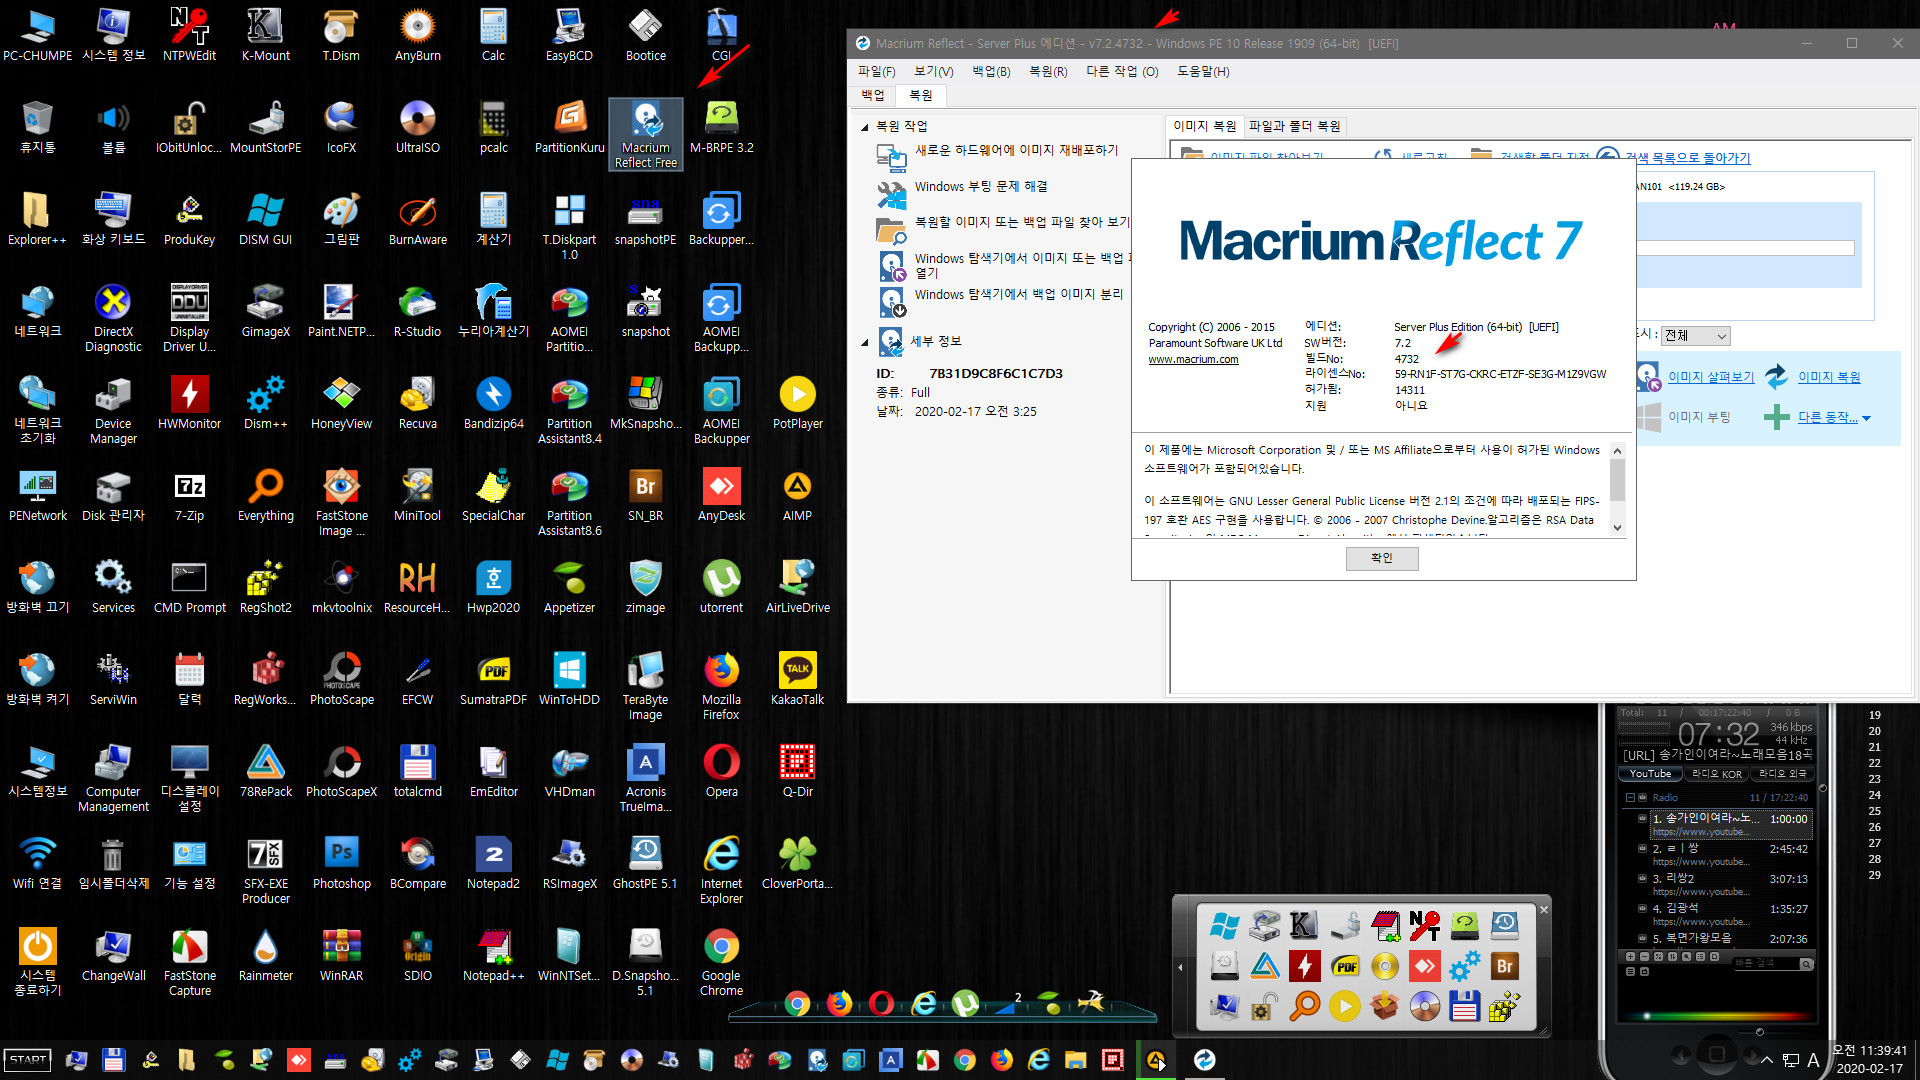Collapse the 복원 작업 section
The height and width of the screenshot is (1080, 1920).
(x=865, y=127)
